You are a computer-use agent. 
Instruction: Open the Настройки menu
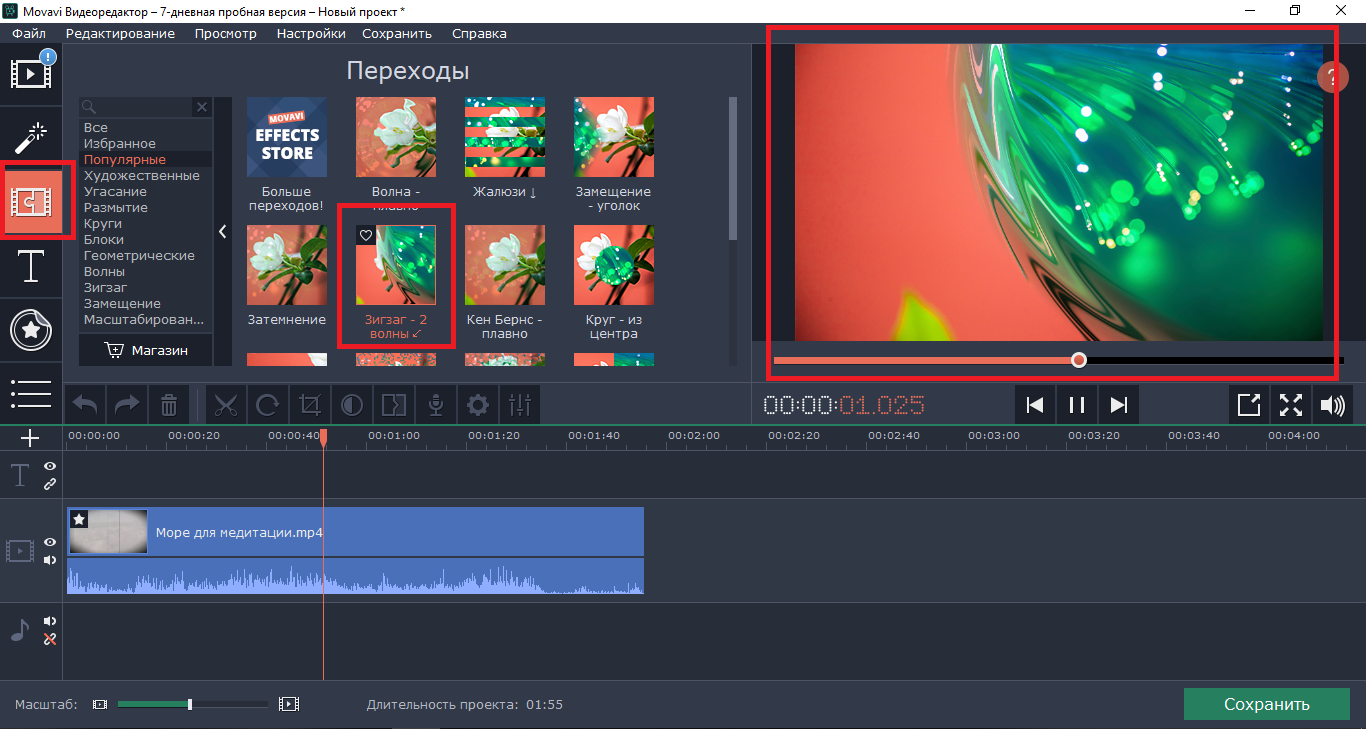point(311,33)
